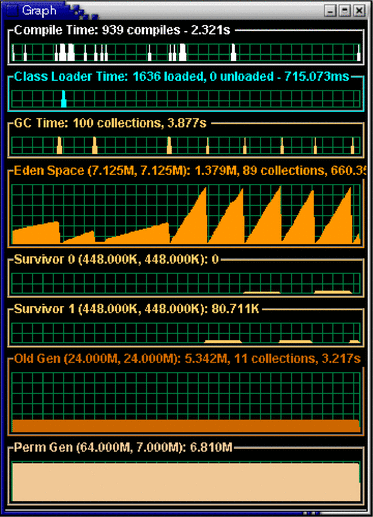Viewport: 373px width, 517px height.
Task: Click inside the Eden Space sawtooth graph
Action: (x=186, y=214)
